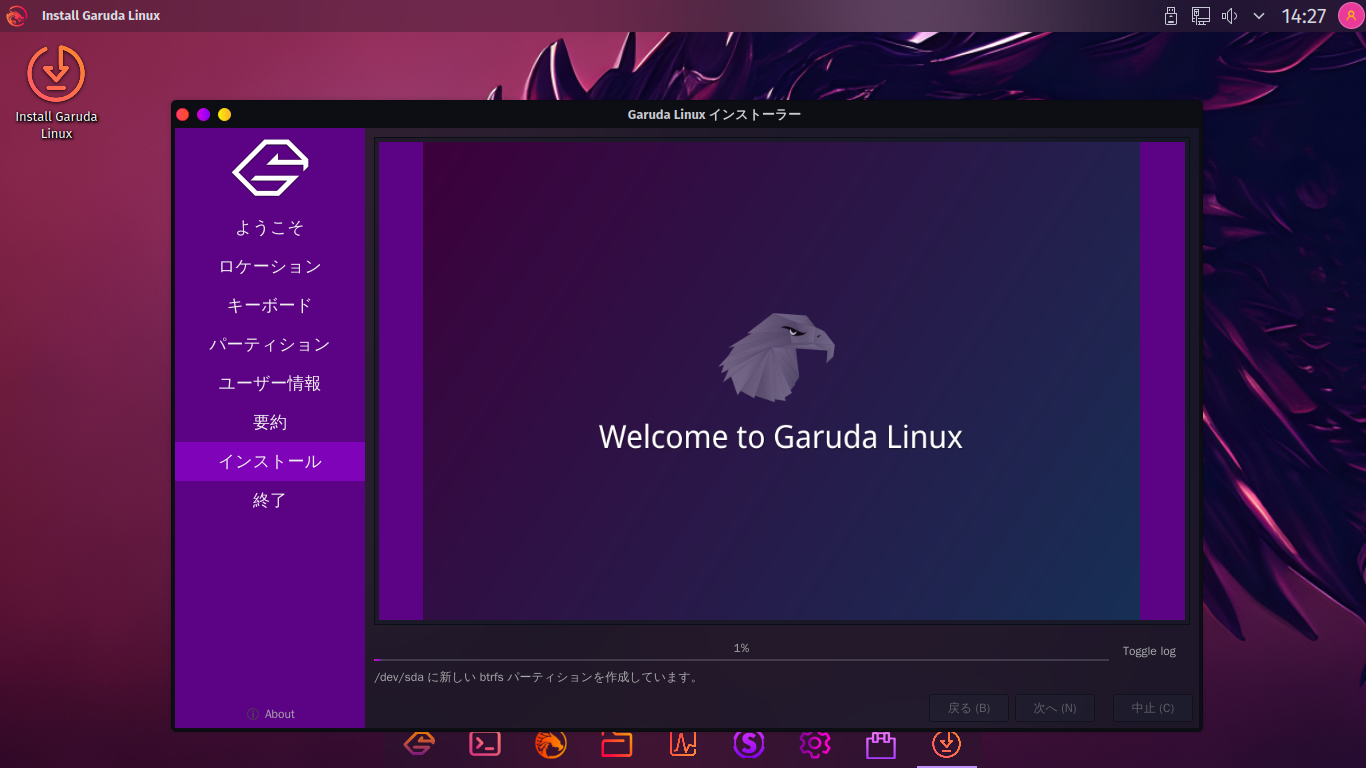Open software store icon in dock
The image size is (1366, 768).
click(x=881, y=744)
